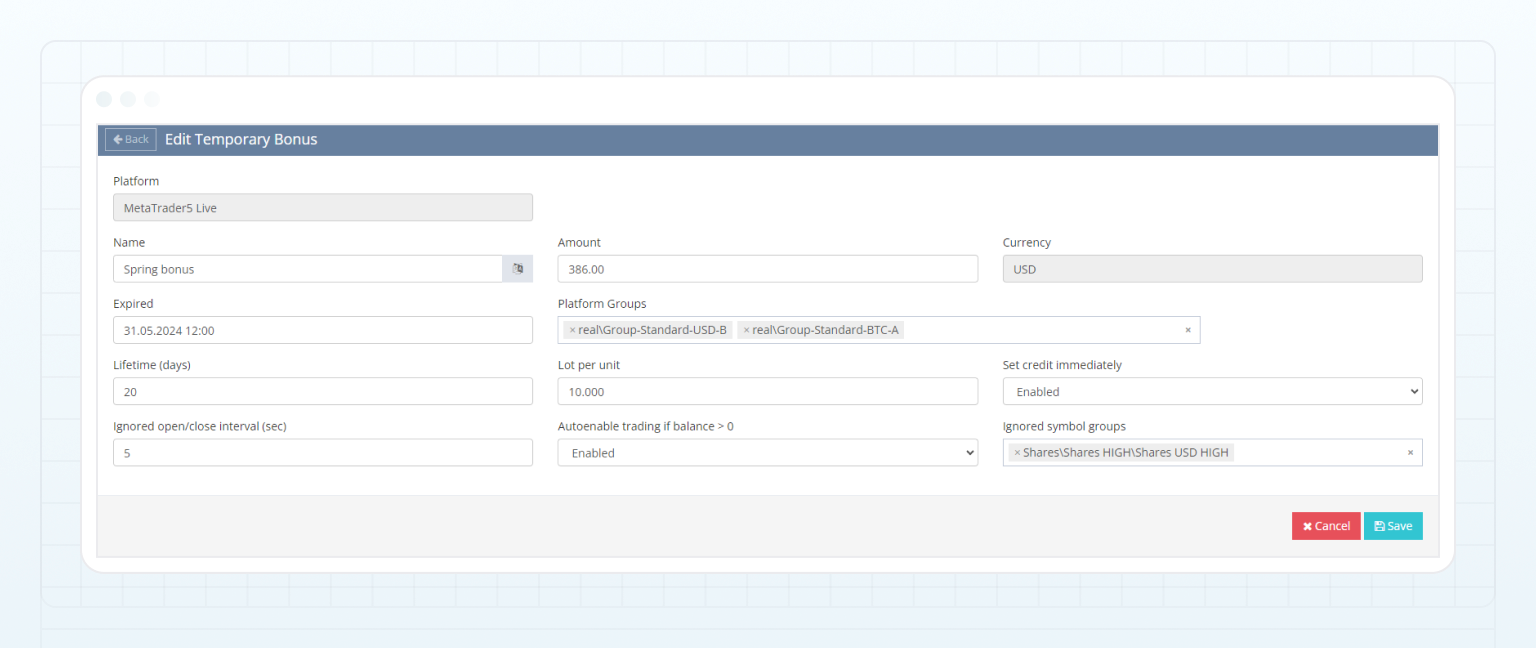Click the floppy disk icon on Save
The image size is (1536, 648).
(x=1379, y=525)
